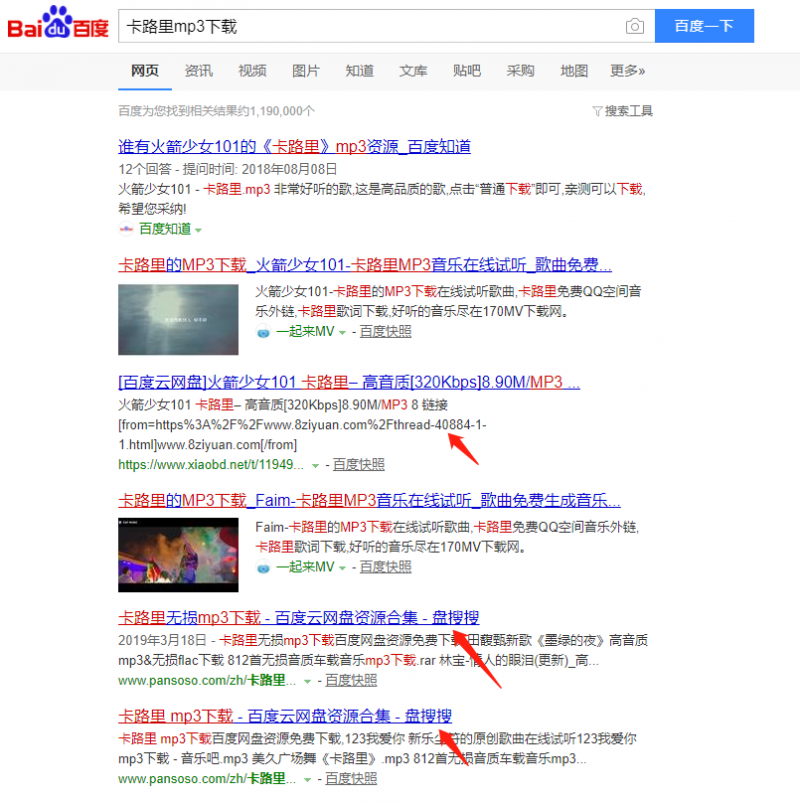The width and height of the screenshot is (800, 803).
Task: Click thumbnail of 火箭少女101 卡路里 result
Action: [x=178, y=320]
